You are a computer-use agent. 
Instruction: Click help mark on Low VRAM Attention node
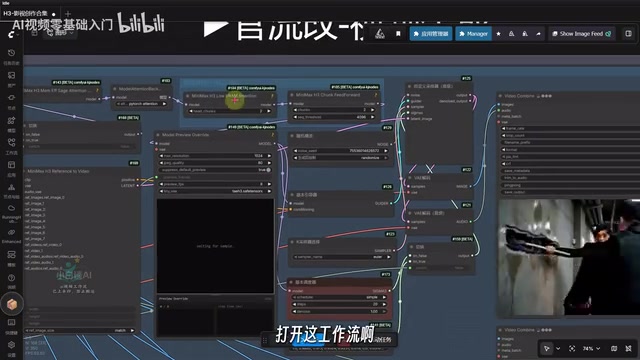tap(272, 96)
